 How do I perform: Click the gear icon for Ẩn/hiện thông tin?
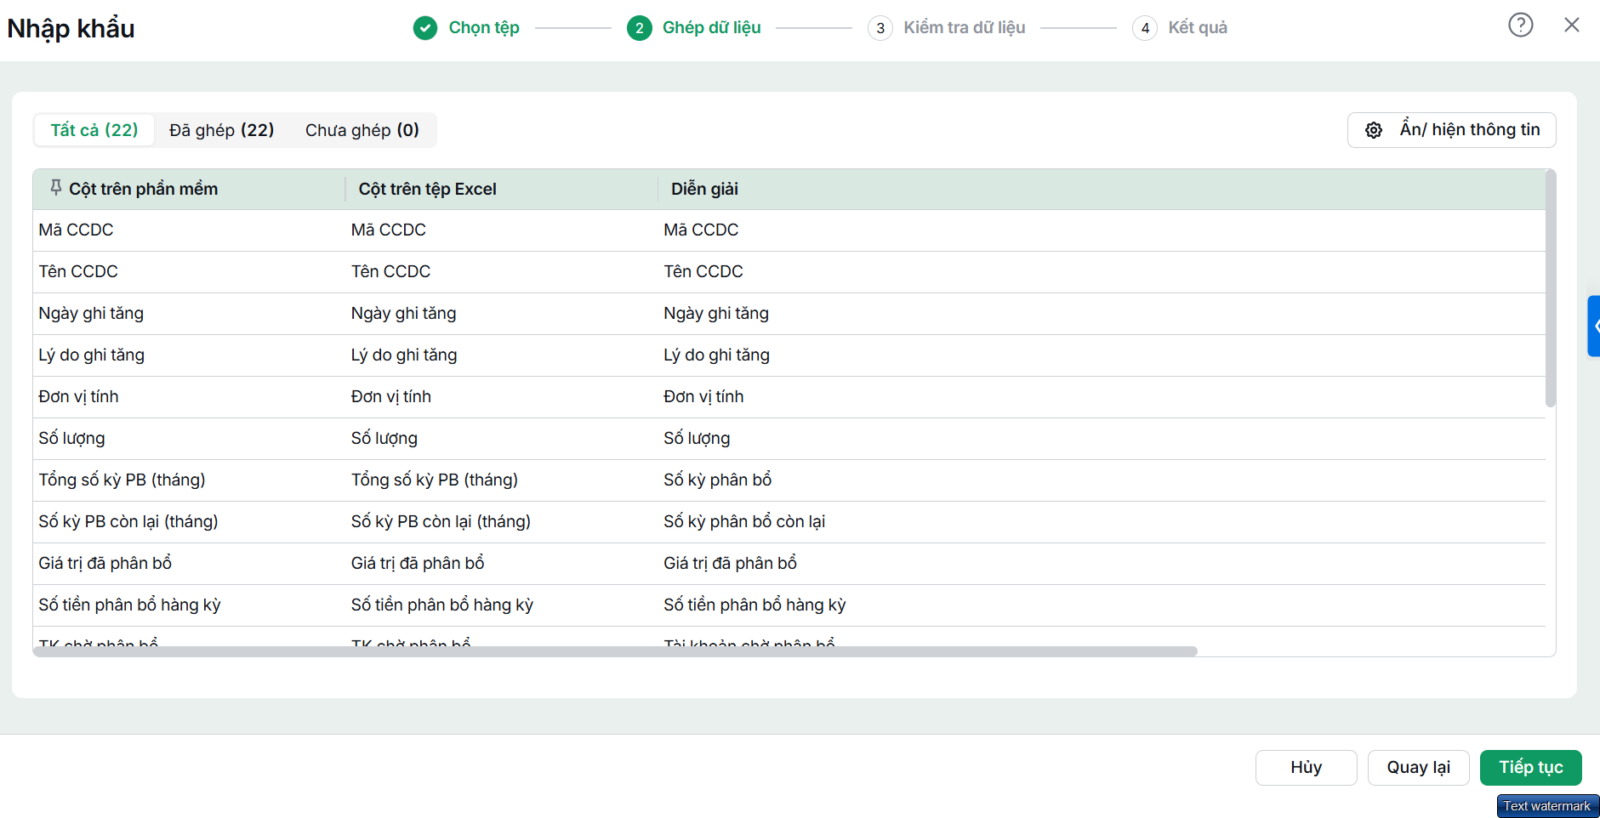pos(1374,130)
